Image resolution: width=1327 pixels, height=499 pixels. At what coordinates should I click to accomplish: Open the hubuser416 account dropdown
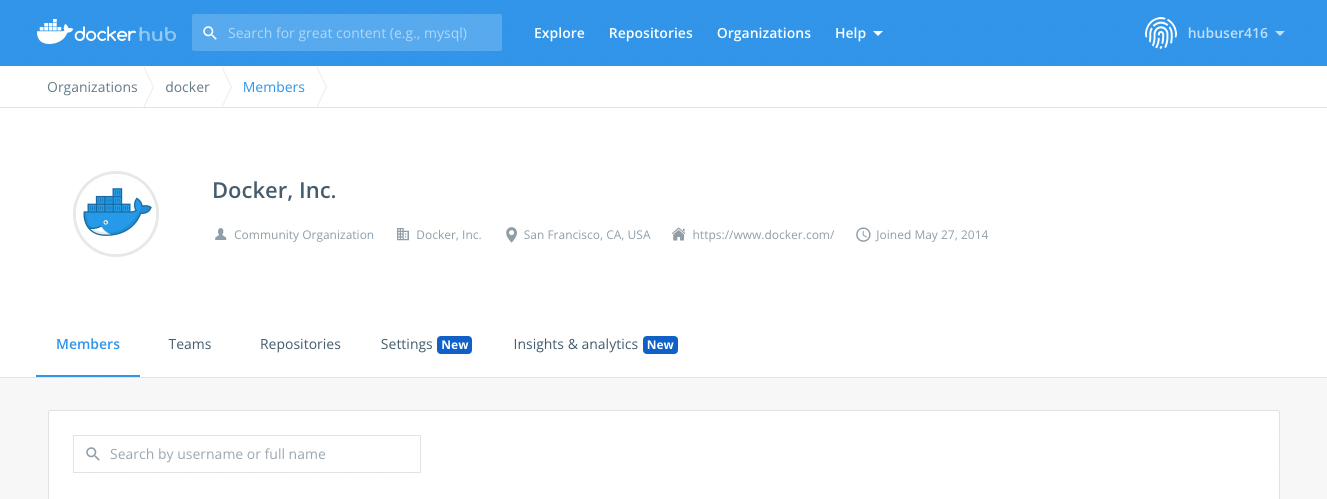click(1234, 33)
